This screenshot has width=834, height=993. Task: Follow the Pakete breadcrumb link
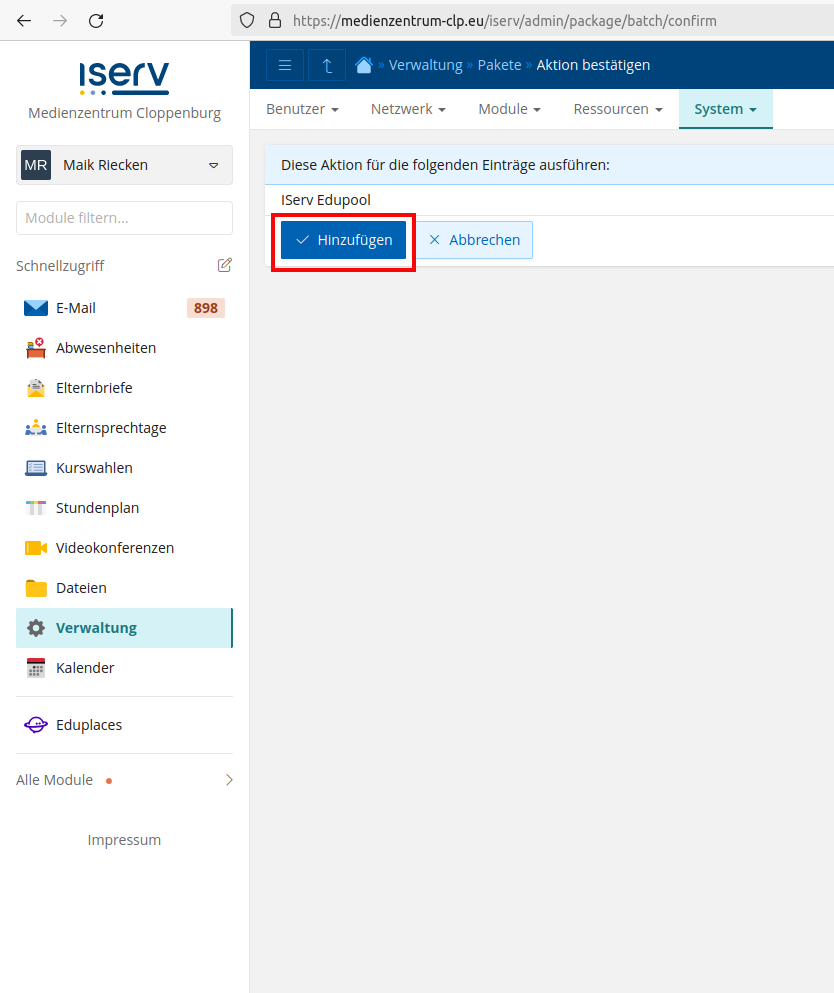pos(499,65)
